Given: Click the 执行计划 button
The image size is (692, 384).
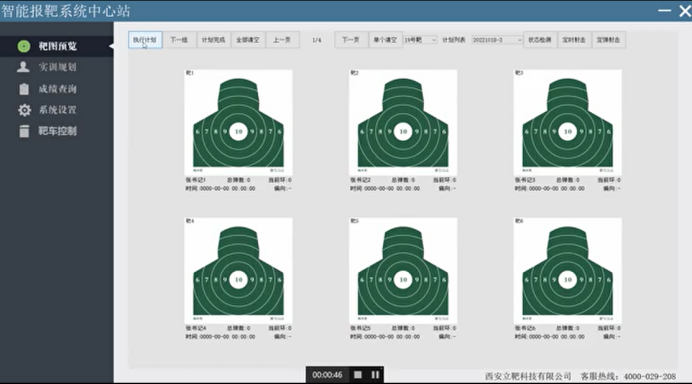Looking at the screenshot, I should coord(145,40).
